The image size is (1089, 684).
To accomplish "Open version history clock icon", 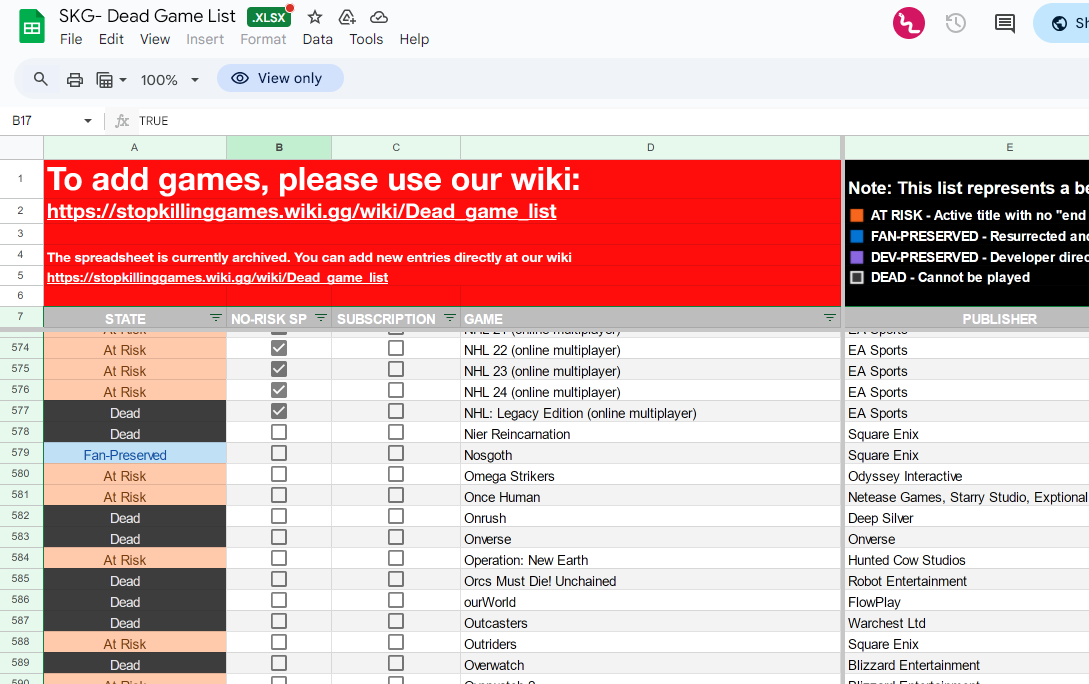I will coord(956,23).
